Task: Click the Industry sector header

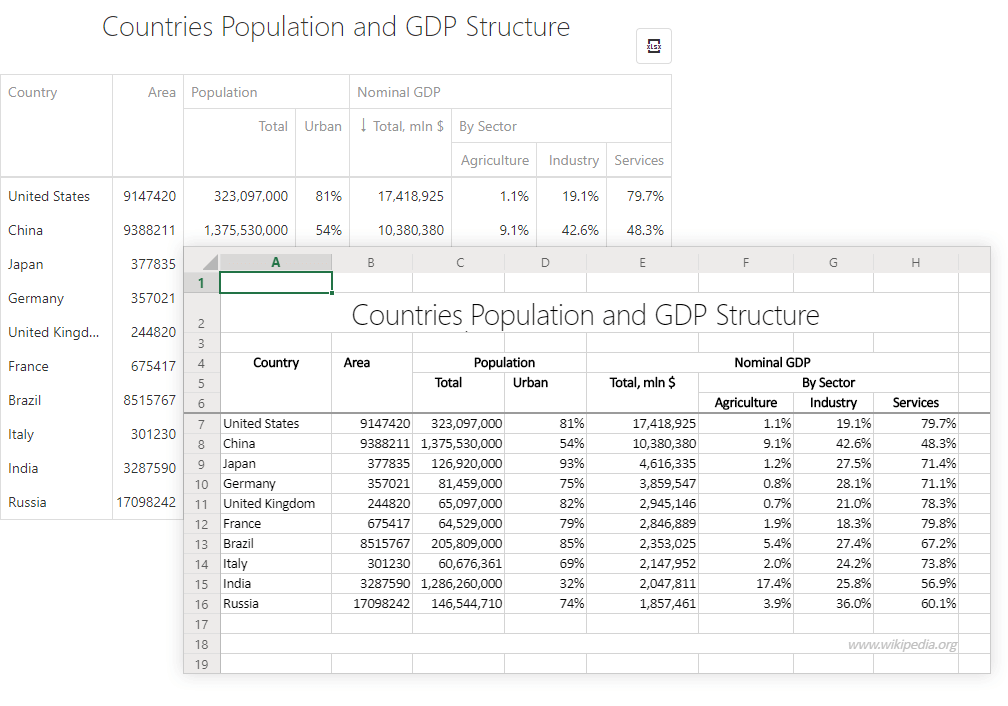Action: [573, 160]
